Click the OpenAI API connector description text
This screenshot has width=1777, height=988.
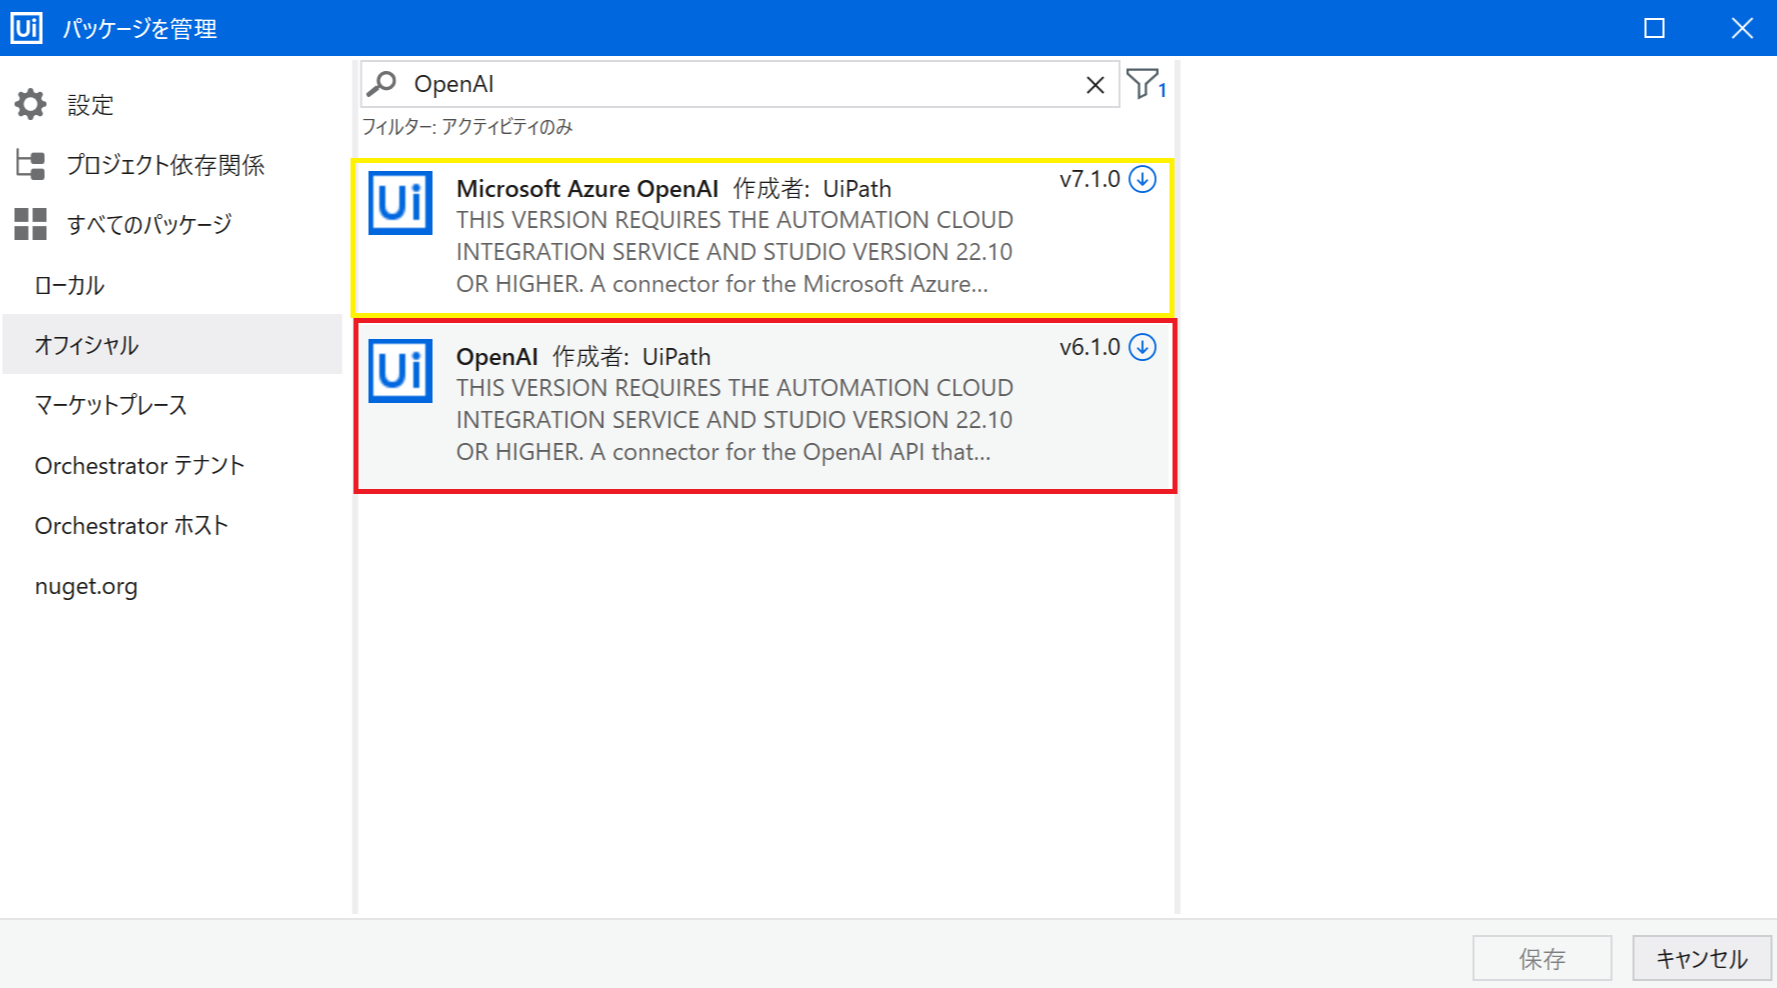click(x=735, y=420)
